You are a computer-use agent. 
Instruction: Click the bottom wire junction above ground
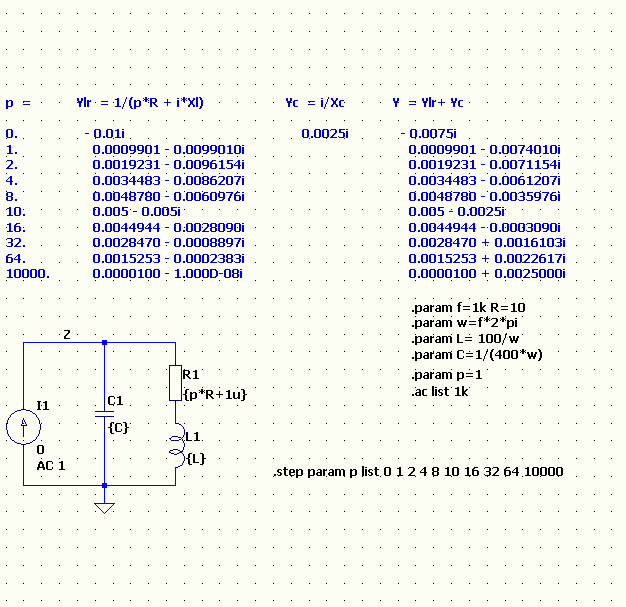click(105, 486)
